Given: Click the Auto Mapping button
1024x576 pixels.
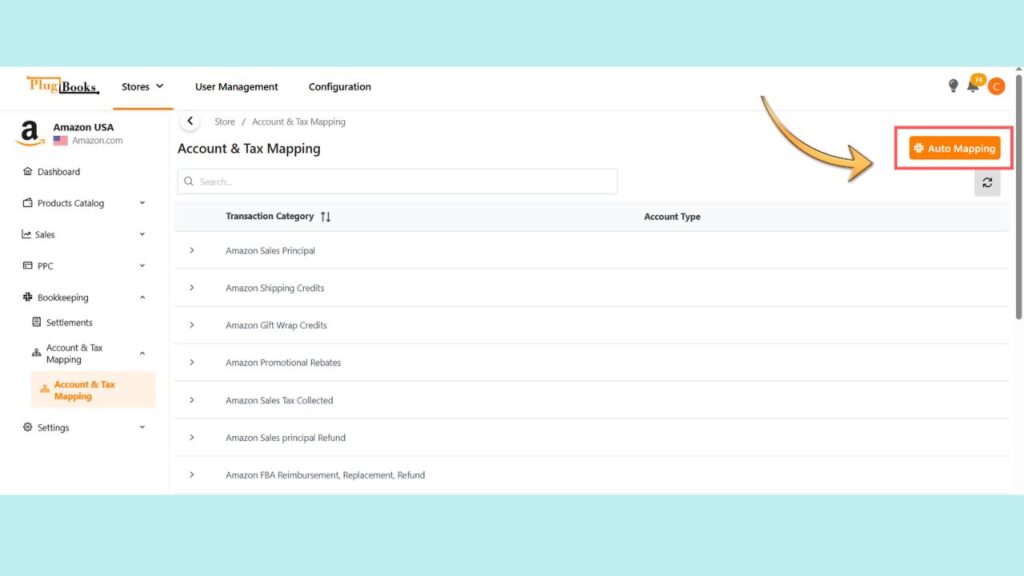Looking at the screenshot, I should pyautogui.click(x=954, y=148).
